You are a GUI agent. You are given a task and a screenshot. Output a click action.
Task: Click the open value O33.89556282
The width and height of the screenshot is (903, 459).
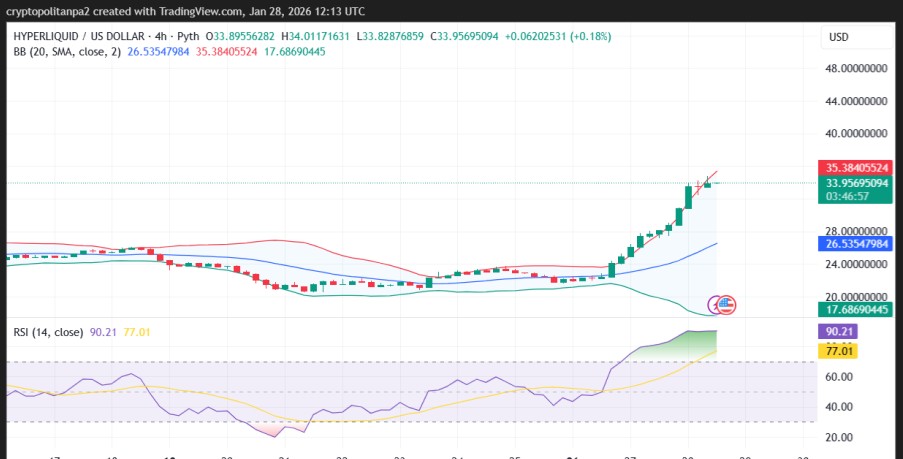pos(240,36)
